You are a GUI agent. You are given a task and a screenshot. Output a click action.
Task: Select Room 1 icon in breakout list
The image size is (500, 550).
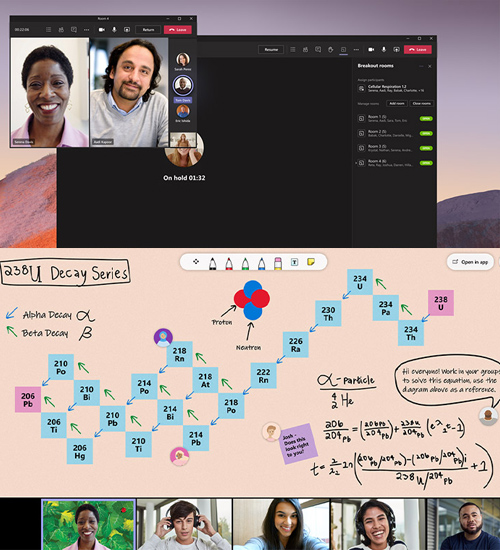click(x=361, y=119)
